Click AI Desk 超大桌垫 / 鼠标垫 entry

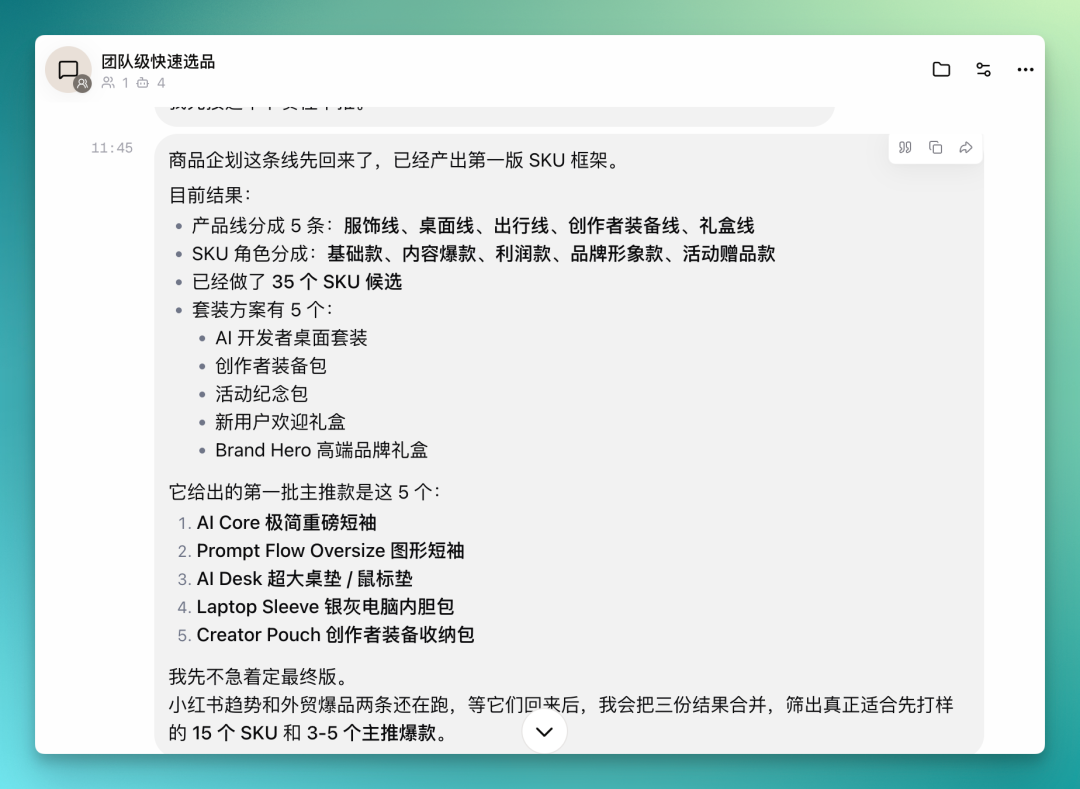coord(304,579)
